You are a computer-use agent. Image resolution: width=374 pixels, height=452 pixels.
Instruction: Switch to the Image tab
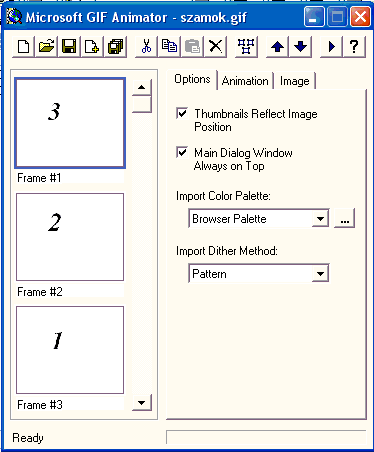295,81
